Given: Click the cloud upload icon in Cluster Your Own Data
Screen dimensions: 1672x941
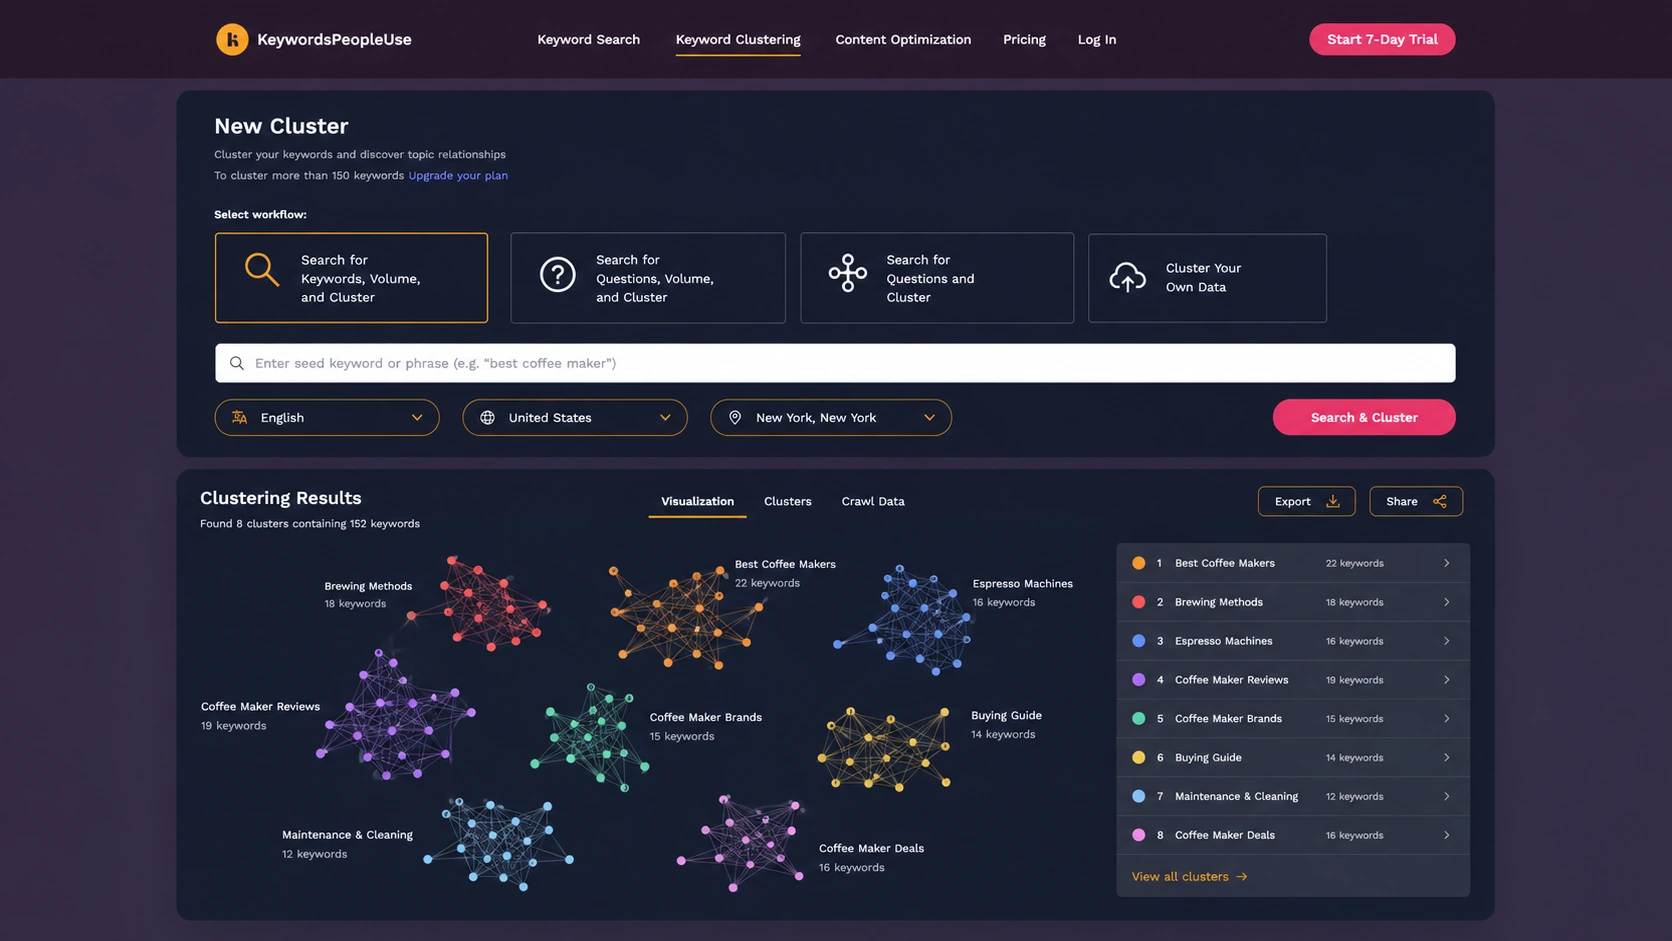Looking at the screenshot, I should [1127, 277].
